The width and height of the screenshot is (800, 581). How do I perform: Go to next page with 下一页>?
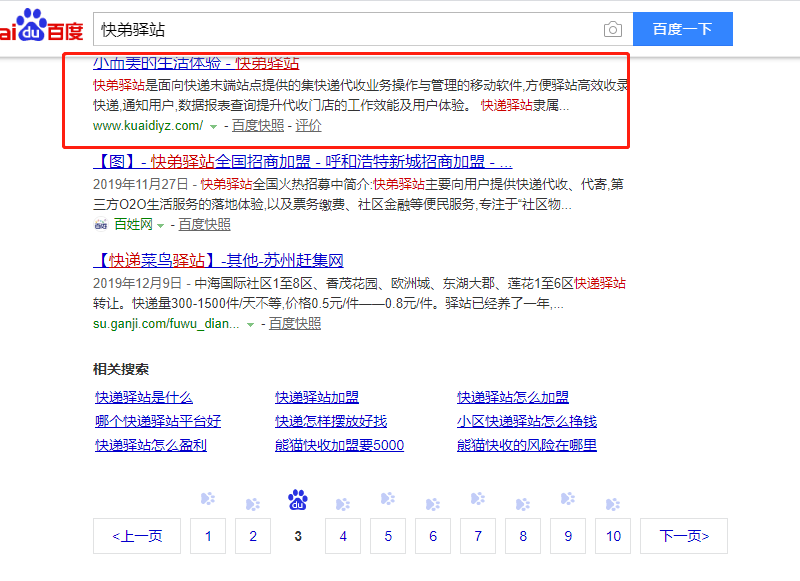click(684, 536)
